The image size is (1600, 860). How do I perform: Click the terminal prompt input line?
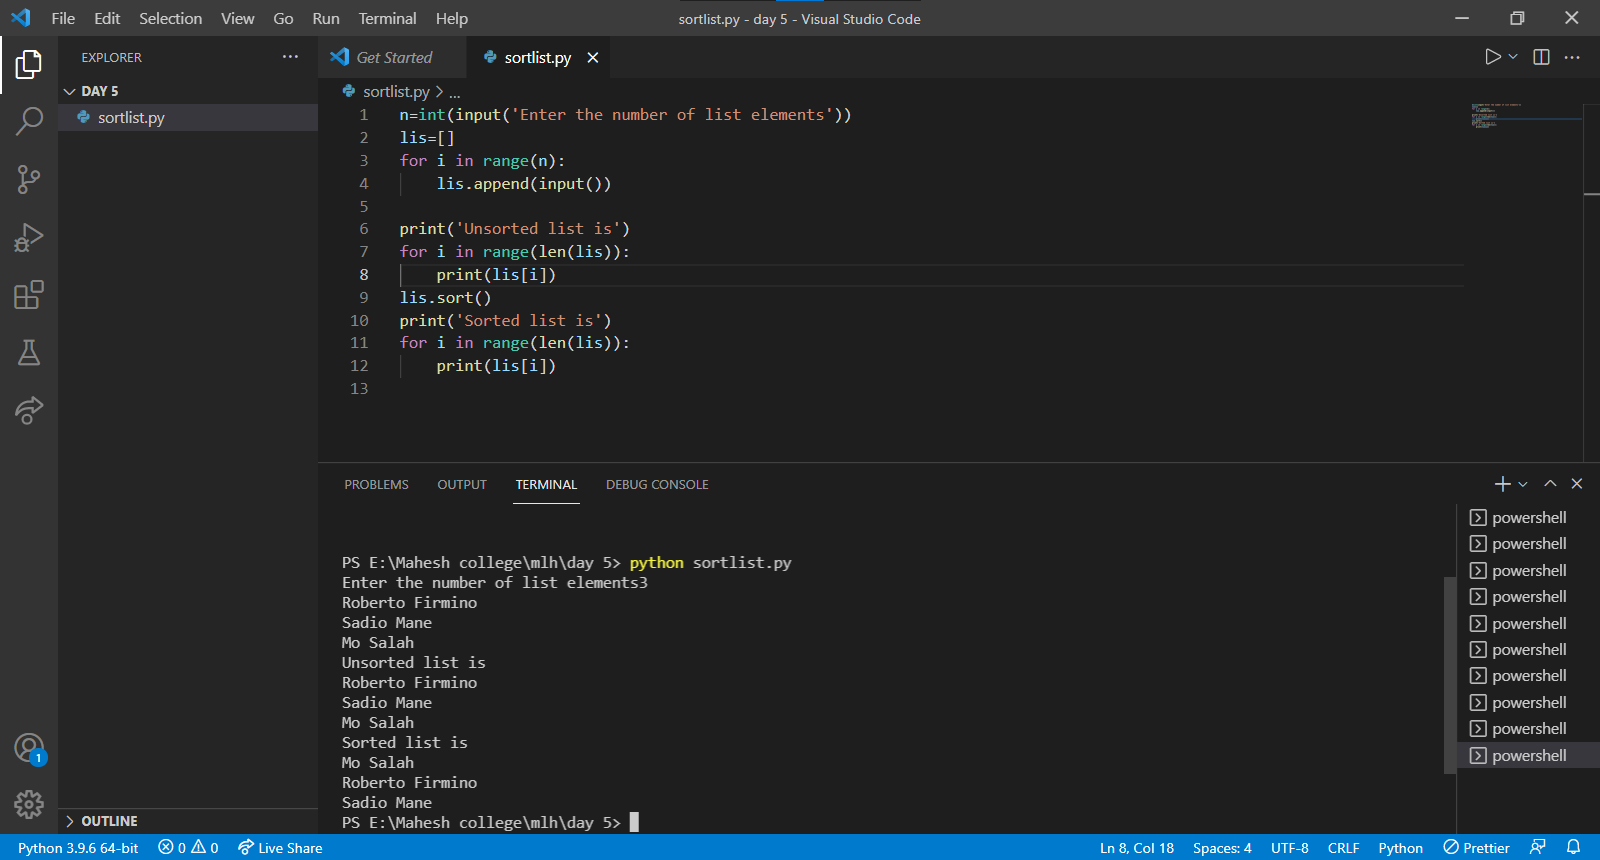click(x=490, y=822)
